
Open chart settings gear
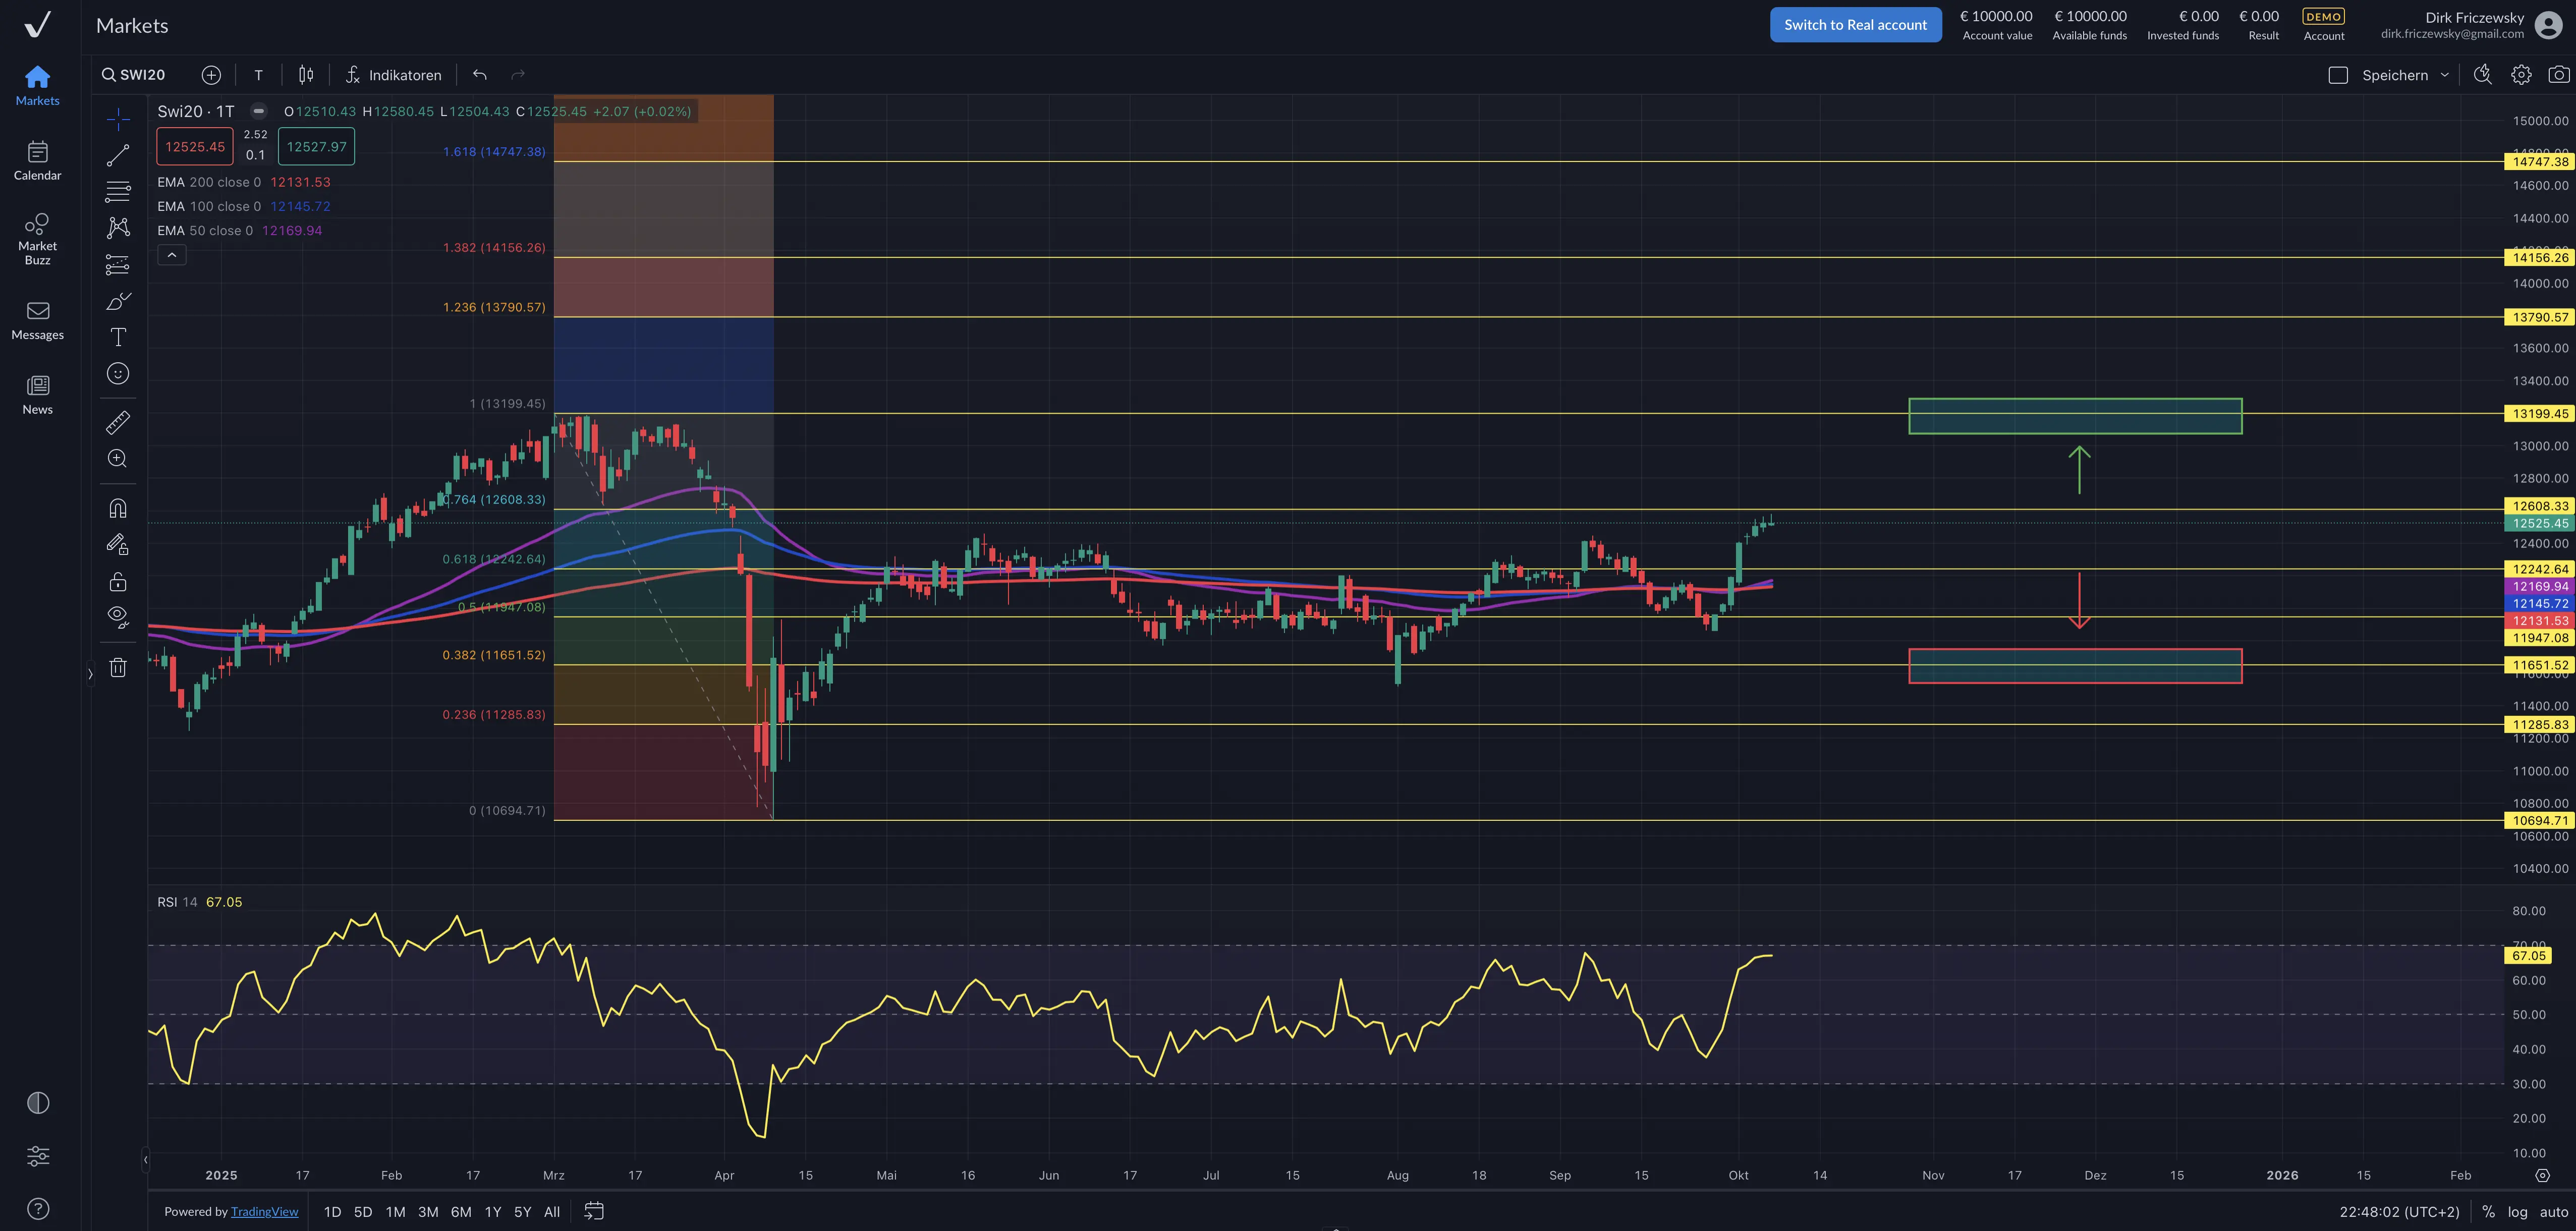coord(2520,74)
